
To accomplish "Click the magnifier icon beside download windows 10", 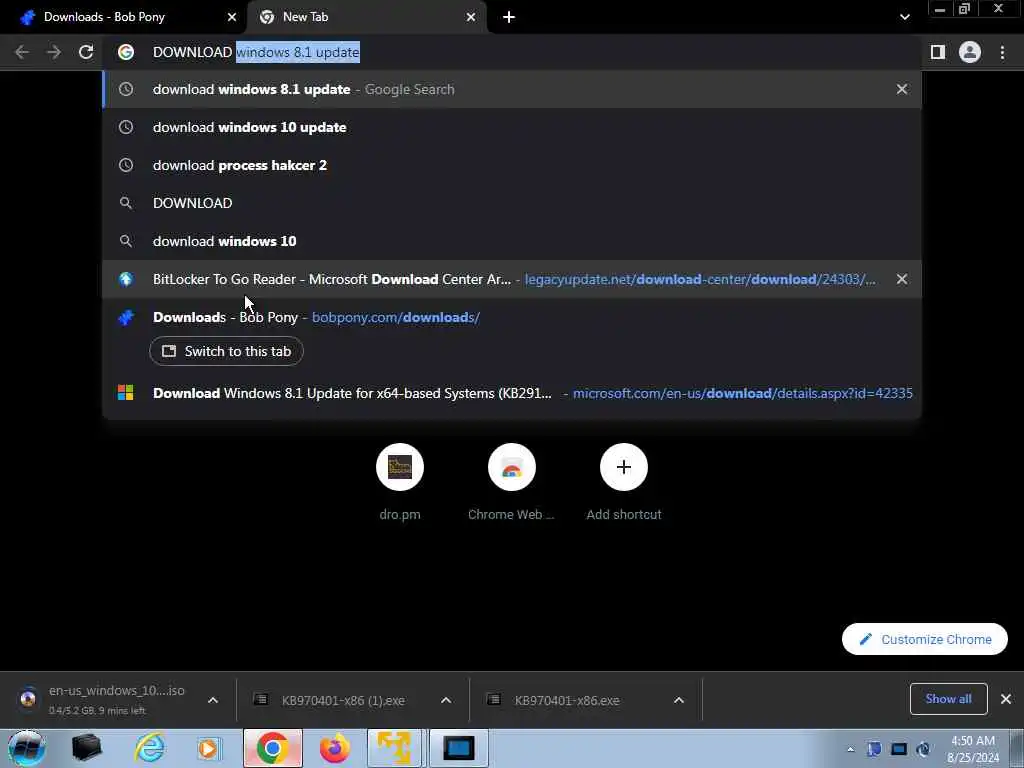I will click(126, 241).
